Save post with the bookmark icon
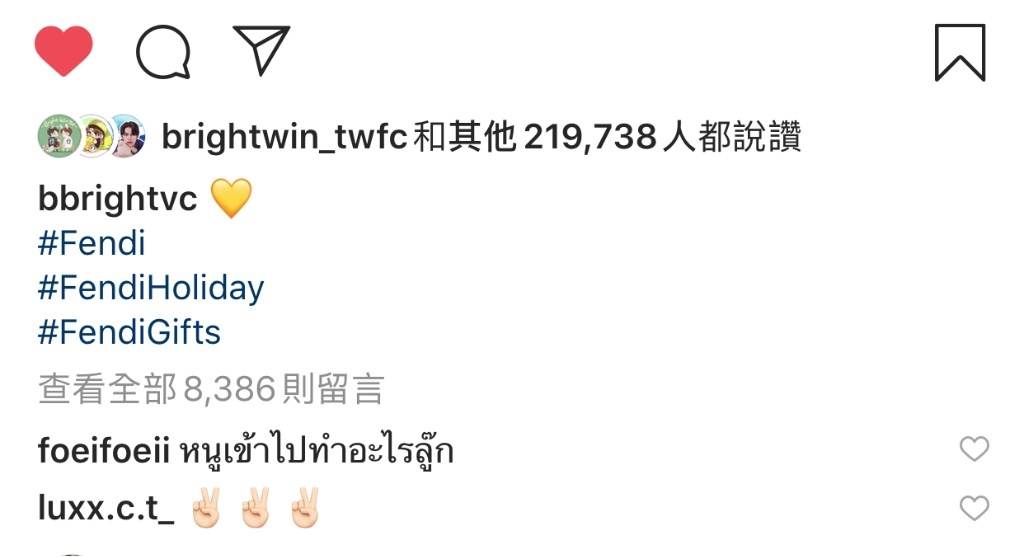Screen dimensions: 1024x557 [x=959, y=52]
